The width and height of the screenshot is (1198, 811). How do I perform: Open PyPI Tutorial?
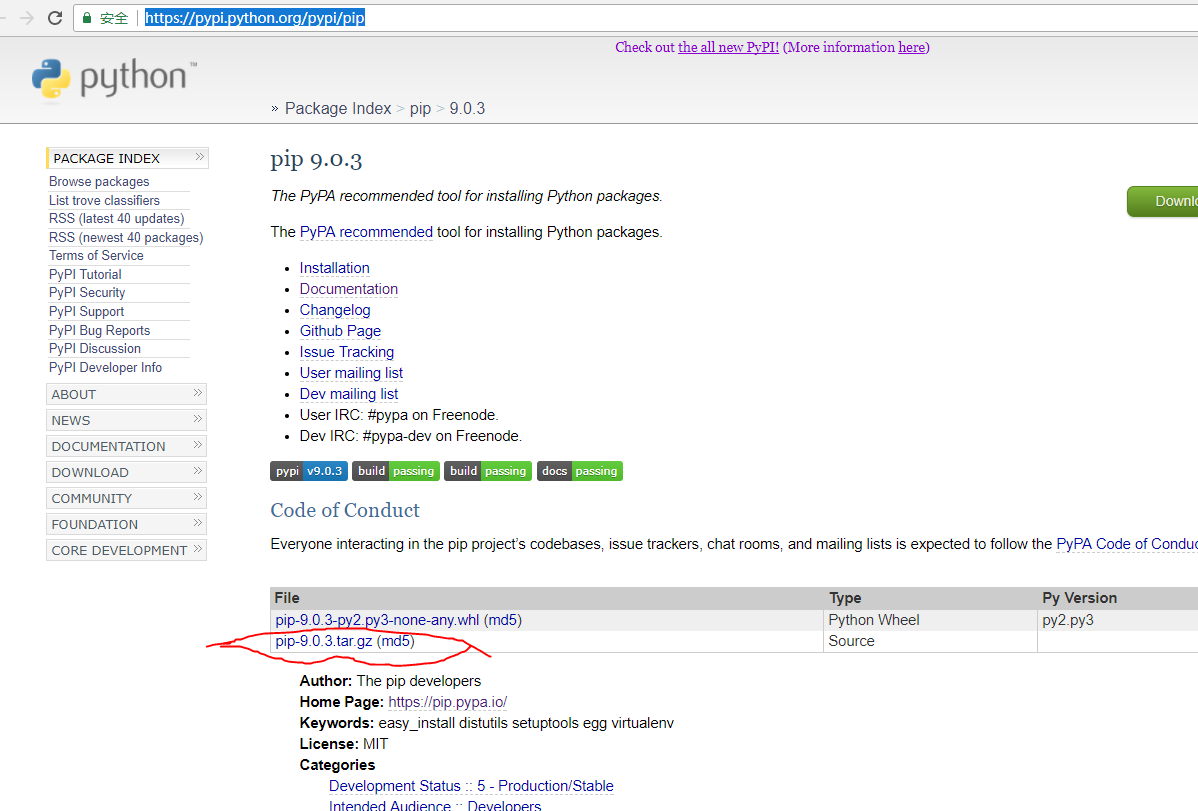pyautogui.click(x=86, y=274)
